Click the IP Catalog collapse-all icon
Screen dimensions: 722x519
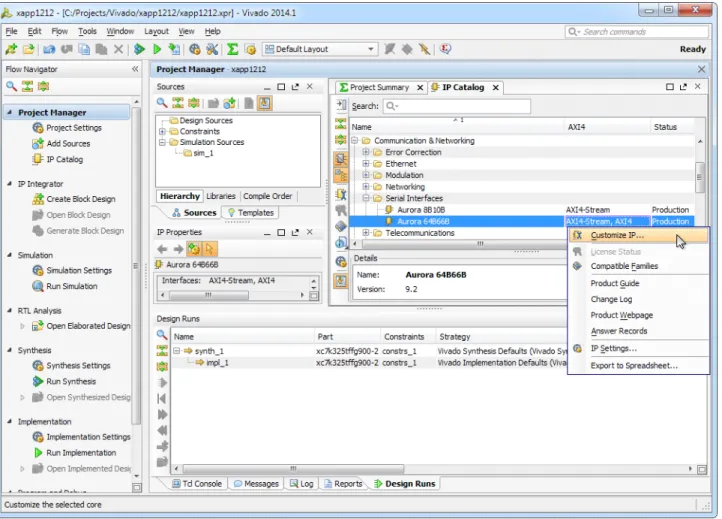click(341, 123)
